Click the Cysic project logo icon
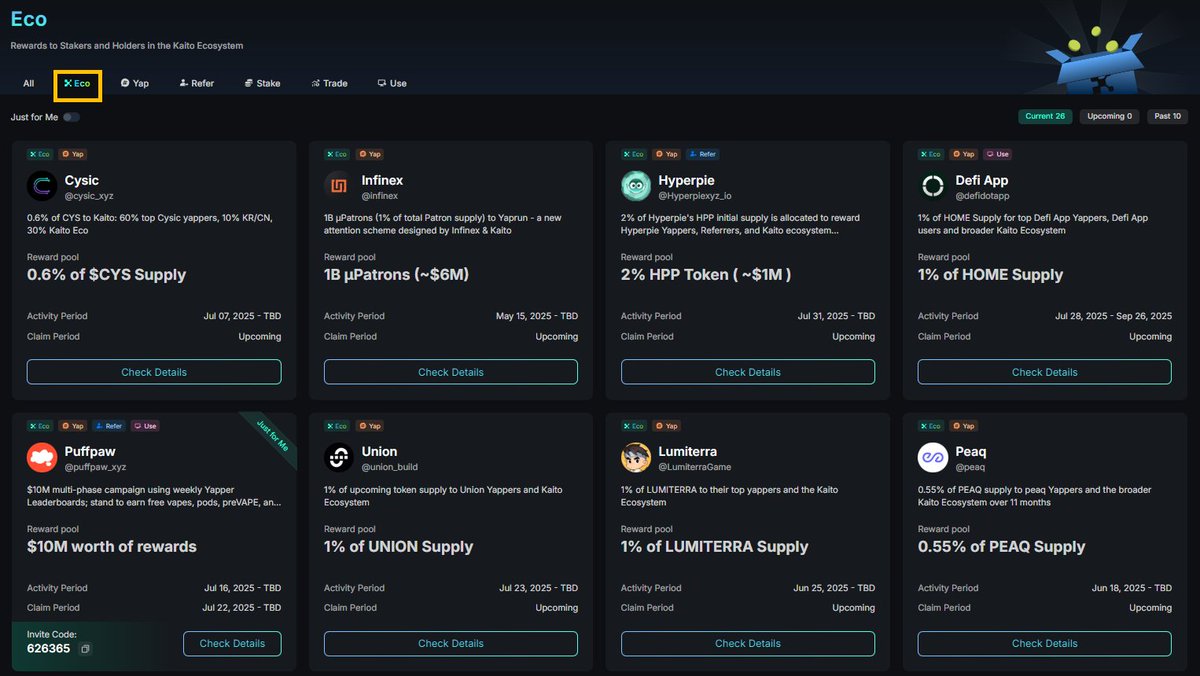Image resolution: width=1200 pixels, height=676 pixels. point(42,186)
